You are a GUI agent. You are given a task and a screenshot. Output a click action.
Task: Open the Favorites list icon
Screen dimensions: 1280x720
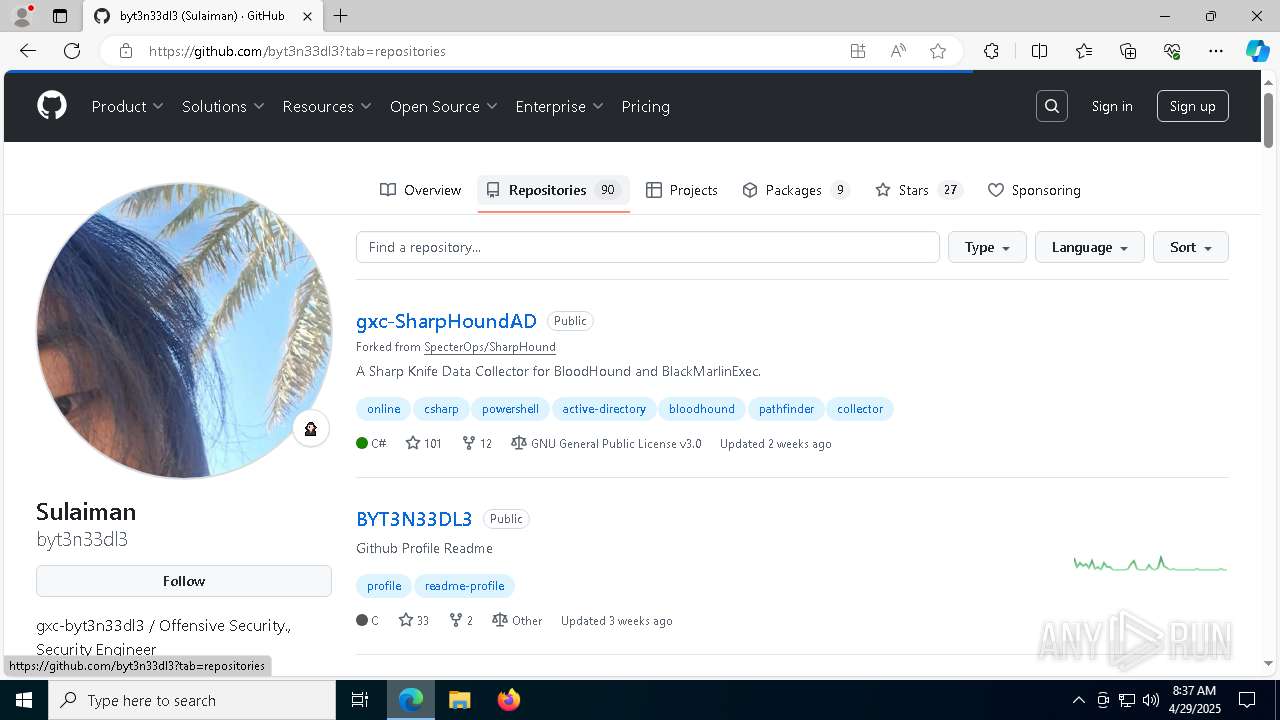pyautogui.click(x=1084, y=51)
